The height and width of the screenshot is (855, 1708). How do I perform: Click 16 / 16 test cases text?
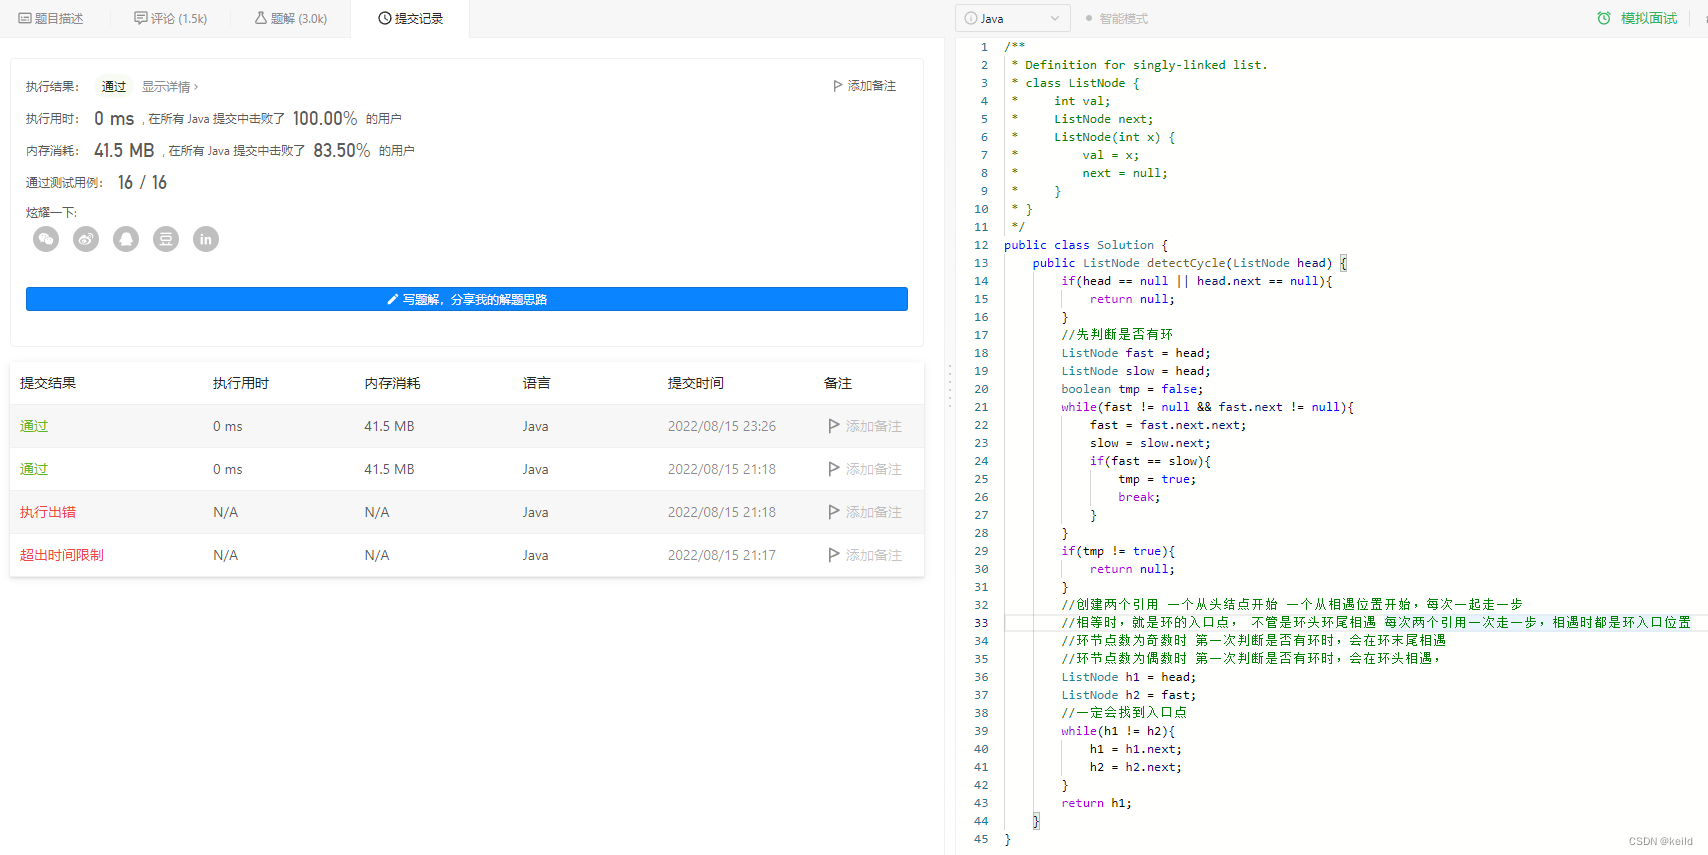(x=142, y=182)
